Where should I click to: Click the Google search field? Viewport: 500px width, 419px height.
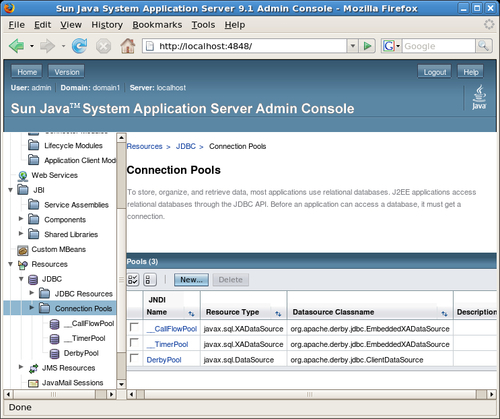point(438,46)
